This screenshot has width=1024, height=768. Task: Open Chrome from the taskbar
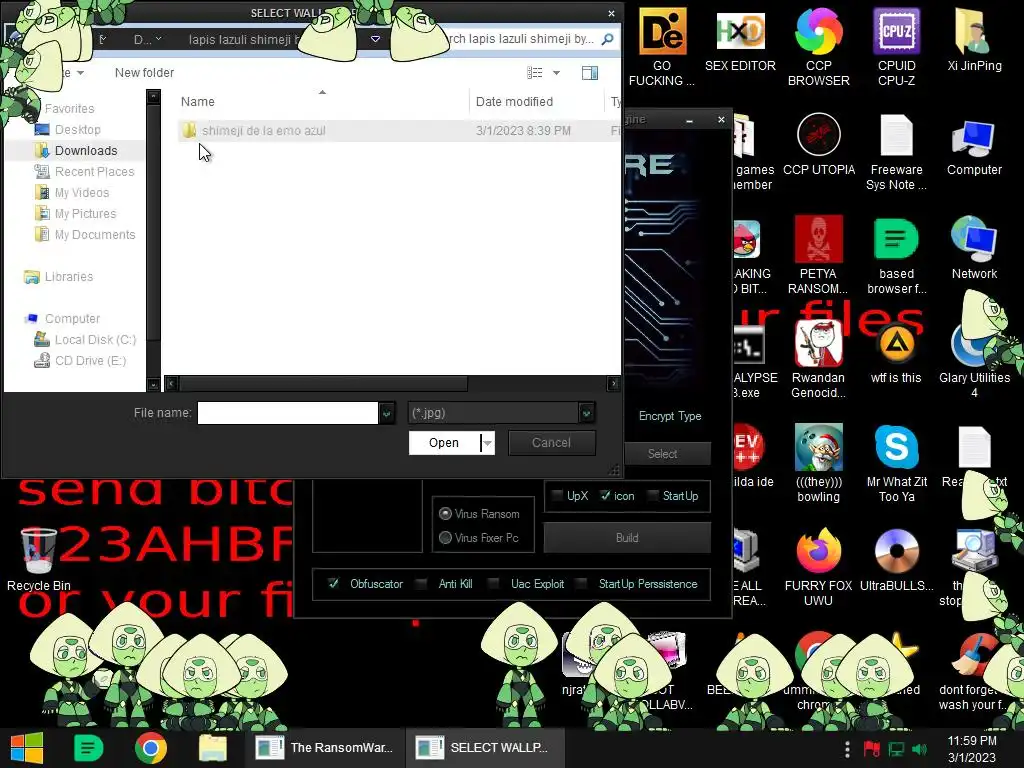coord(150,748)
